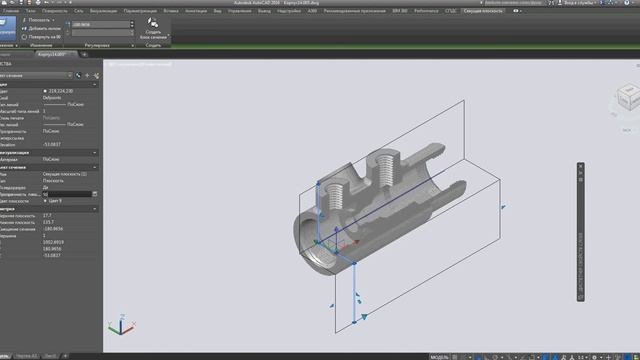Click the help question mark icon
This screenshot has width=640, height=360.
click(x=627, y=2)
